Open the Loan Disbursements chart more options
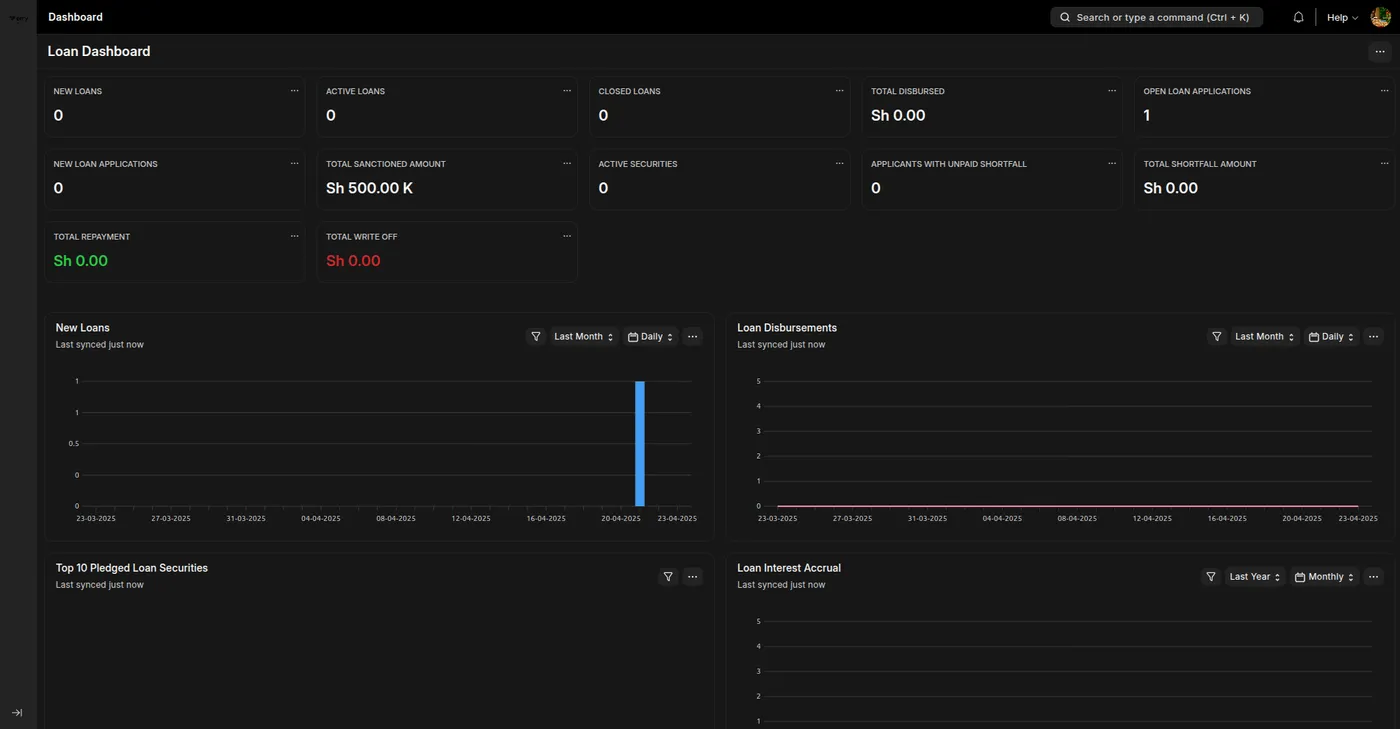This screenshot has width=1400, height=729. click(x=1373, y=337)
